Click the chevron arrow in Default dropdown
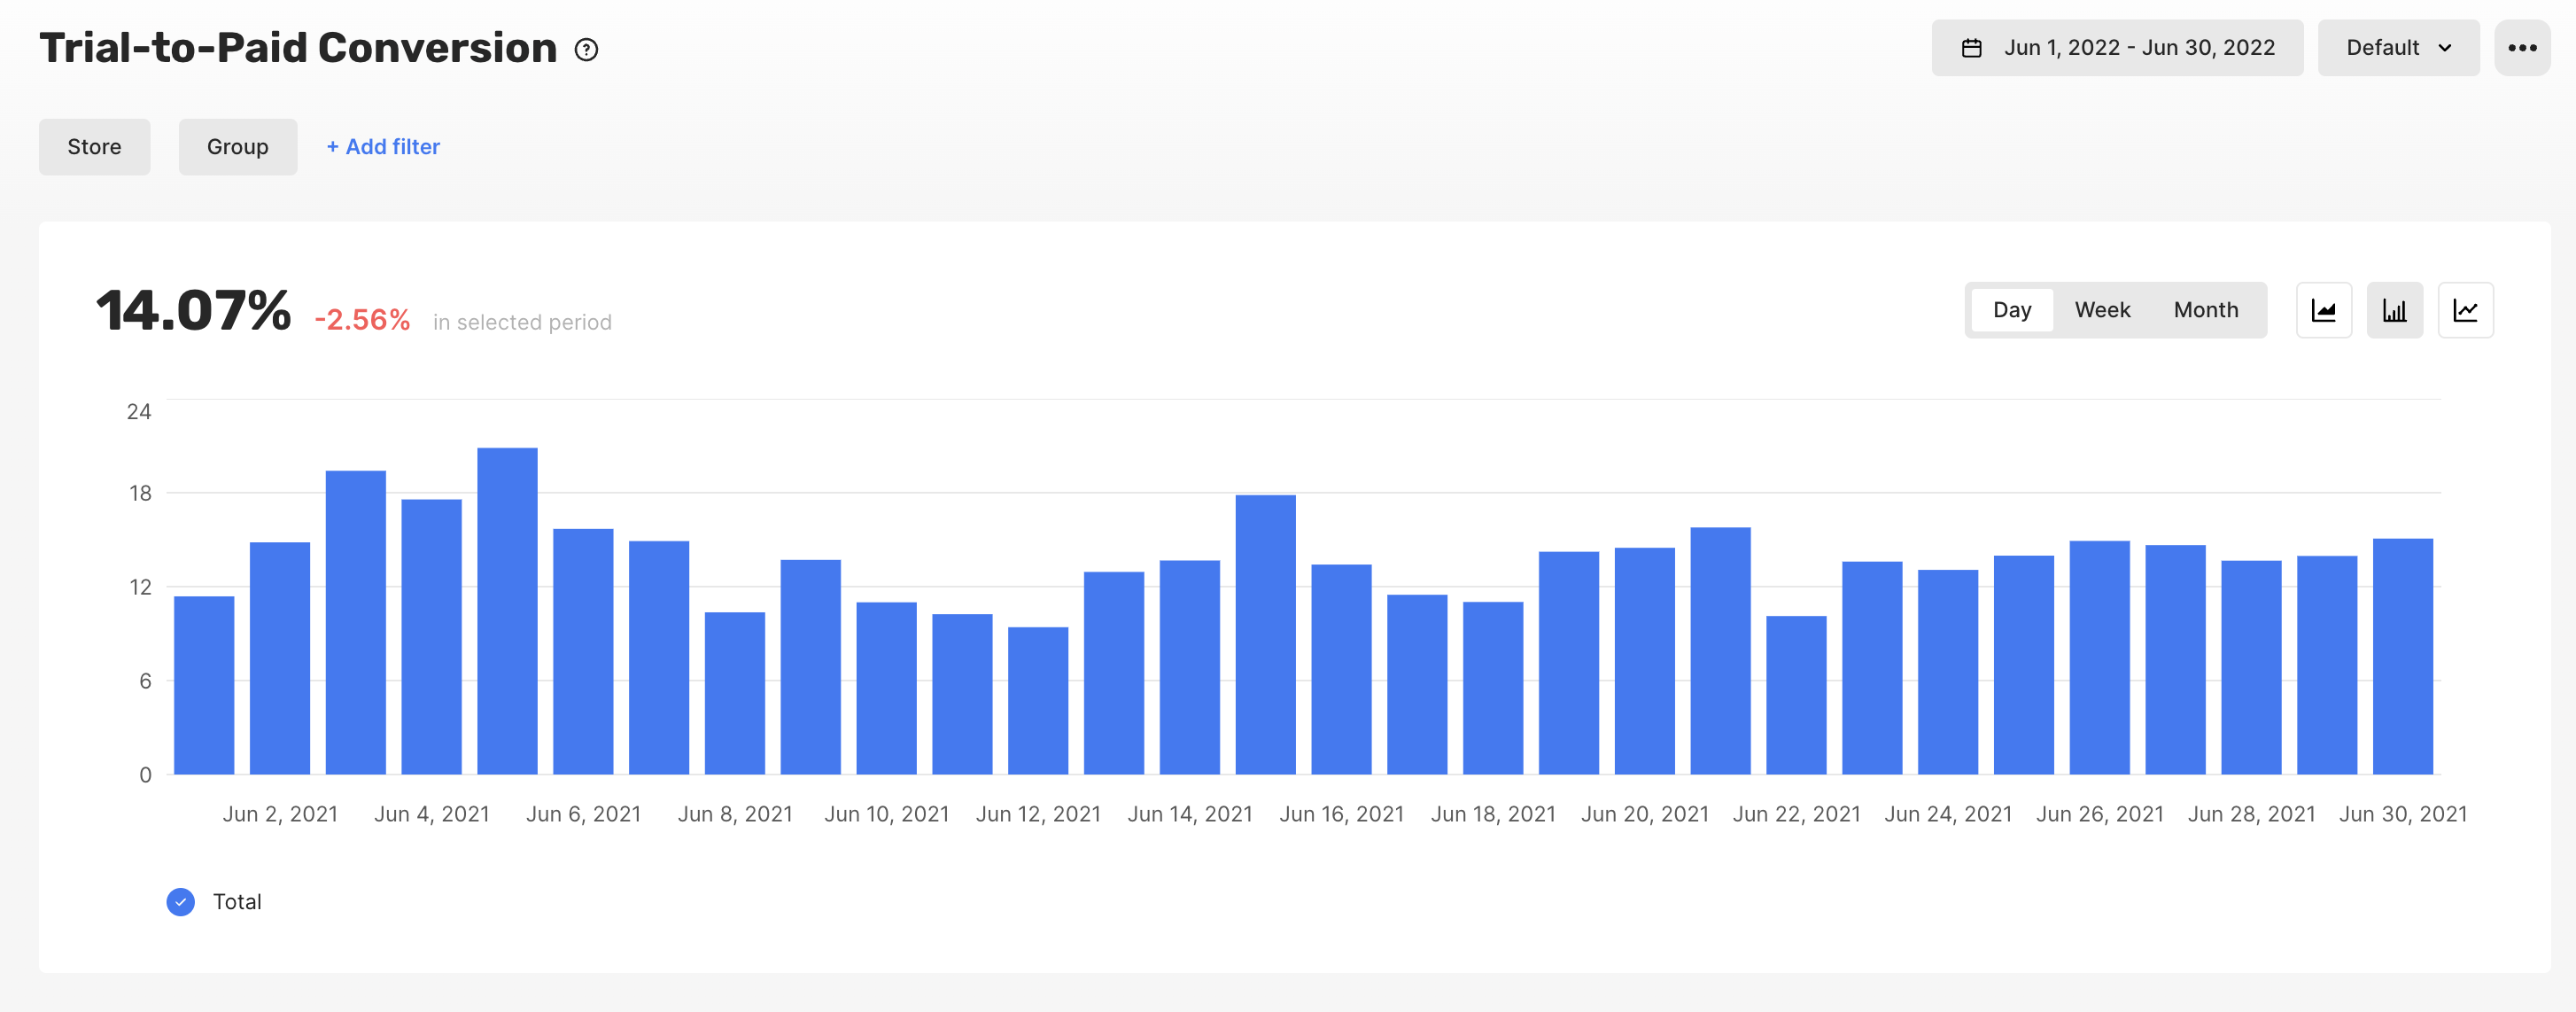The image size is (2576, 1012). click(2445, 48)
